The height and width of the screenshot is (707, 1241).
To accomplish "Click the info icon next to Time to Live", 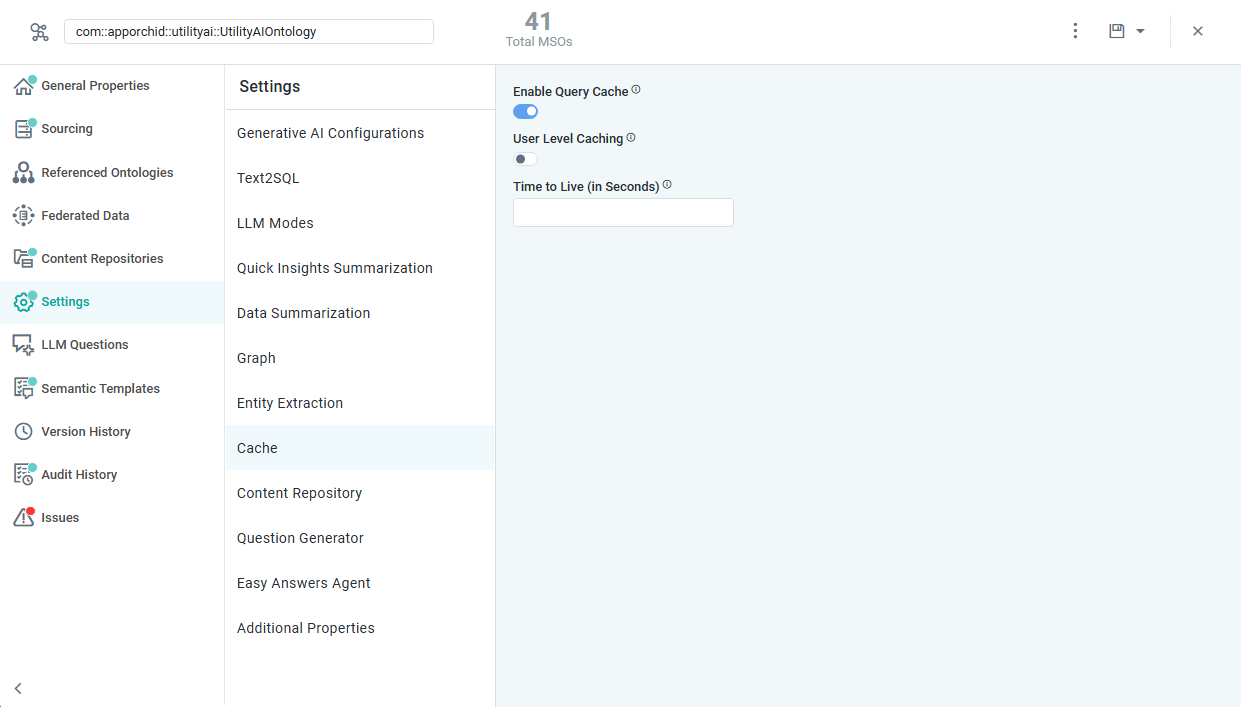I will coord(667,185).
